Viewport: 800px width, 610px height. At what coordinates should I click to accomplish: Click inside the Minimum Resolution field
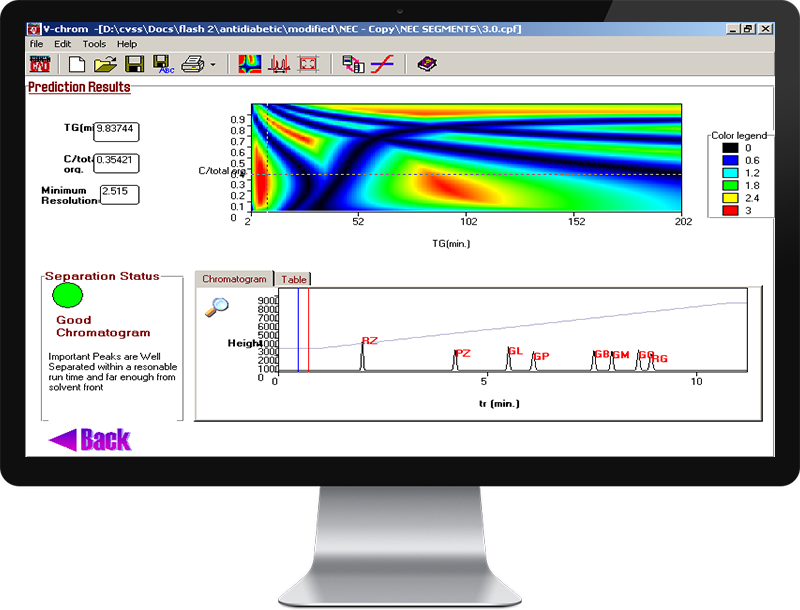[119, 195]
